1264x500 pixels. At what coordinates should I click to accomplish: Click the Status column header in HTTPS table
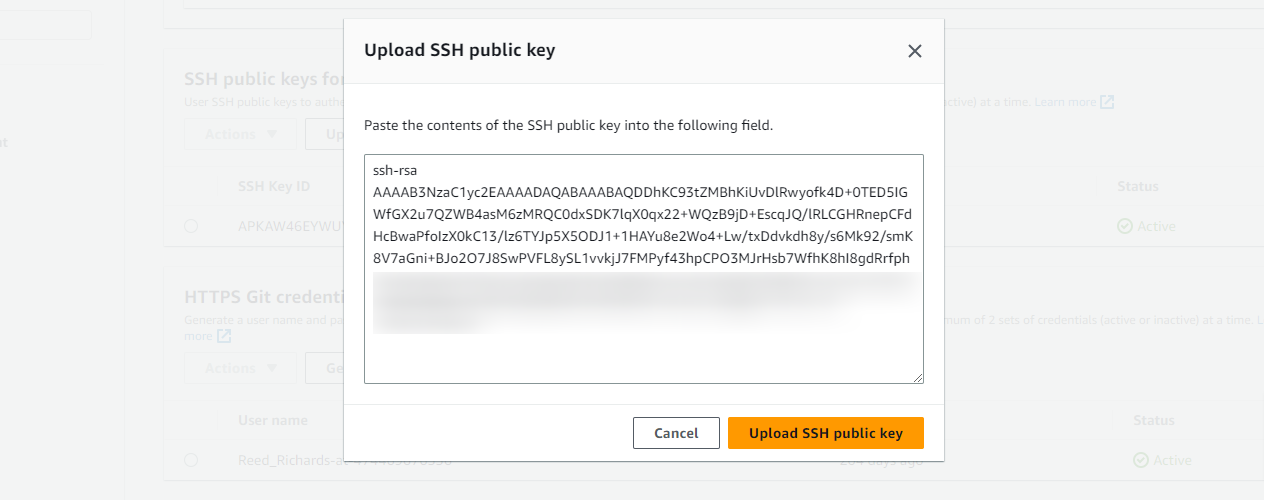(1154, 420)
